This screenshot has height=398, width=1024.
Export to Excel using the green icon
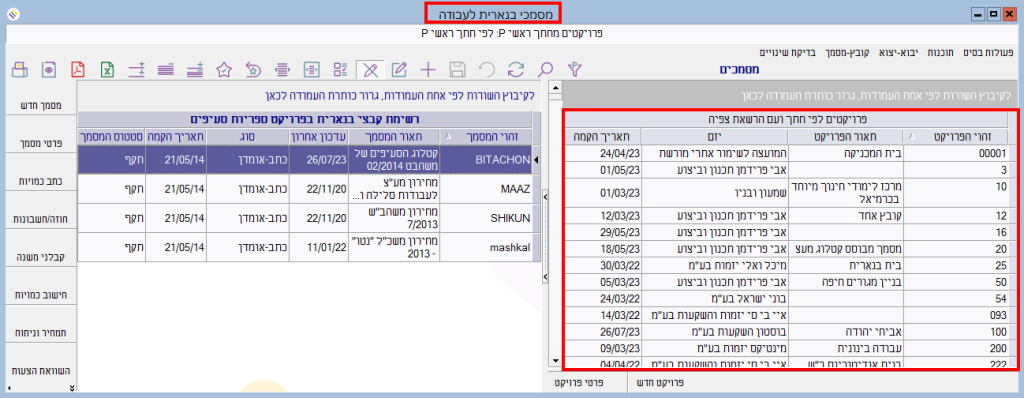108,69
